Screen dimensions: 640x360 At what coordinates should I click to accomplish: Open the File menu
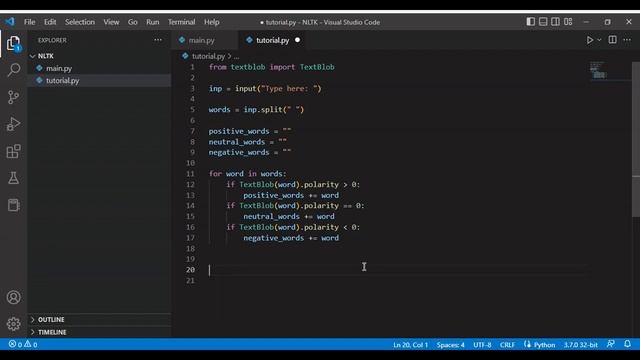tap(29, 22)
